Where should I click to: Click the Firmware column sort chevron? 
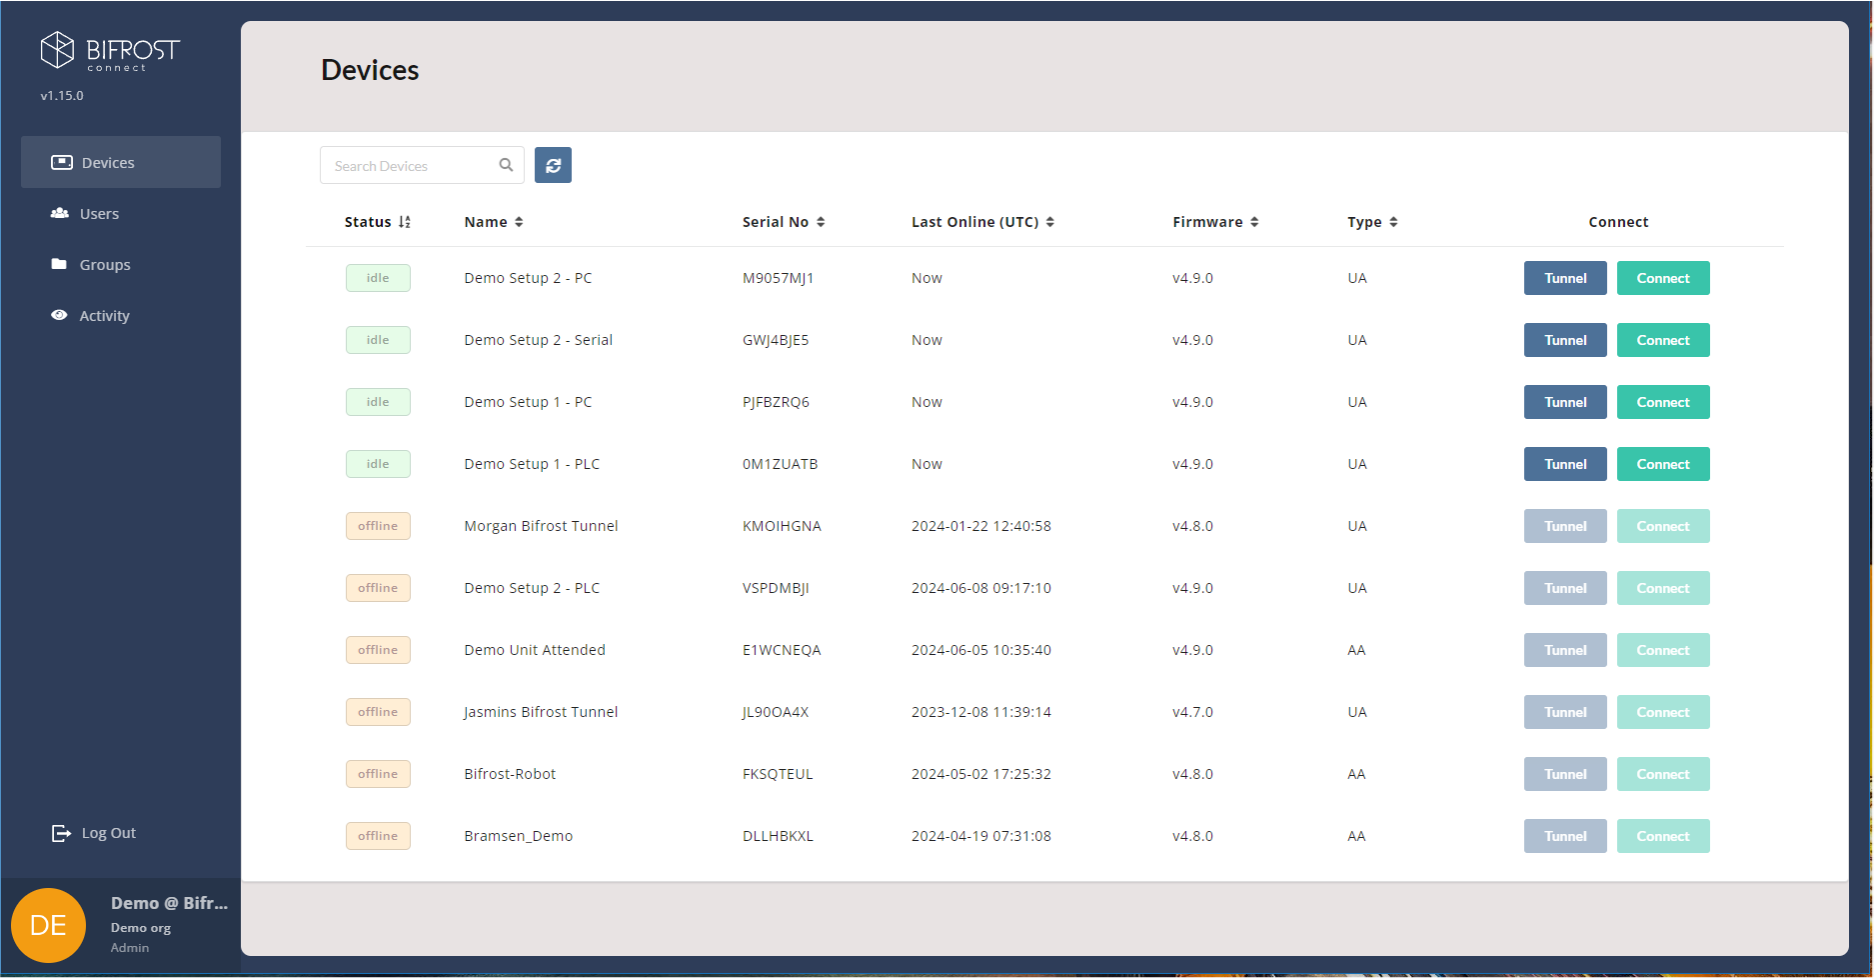point(1256,221)
